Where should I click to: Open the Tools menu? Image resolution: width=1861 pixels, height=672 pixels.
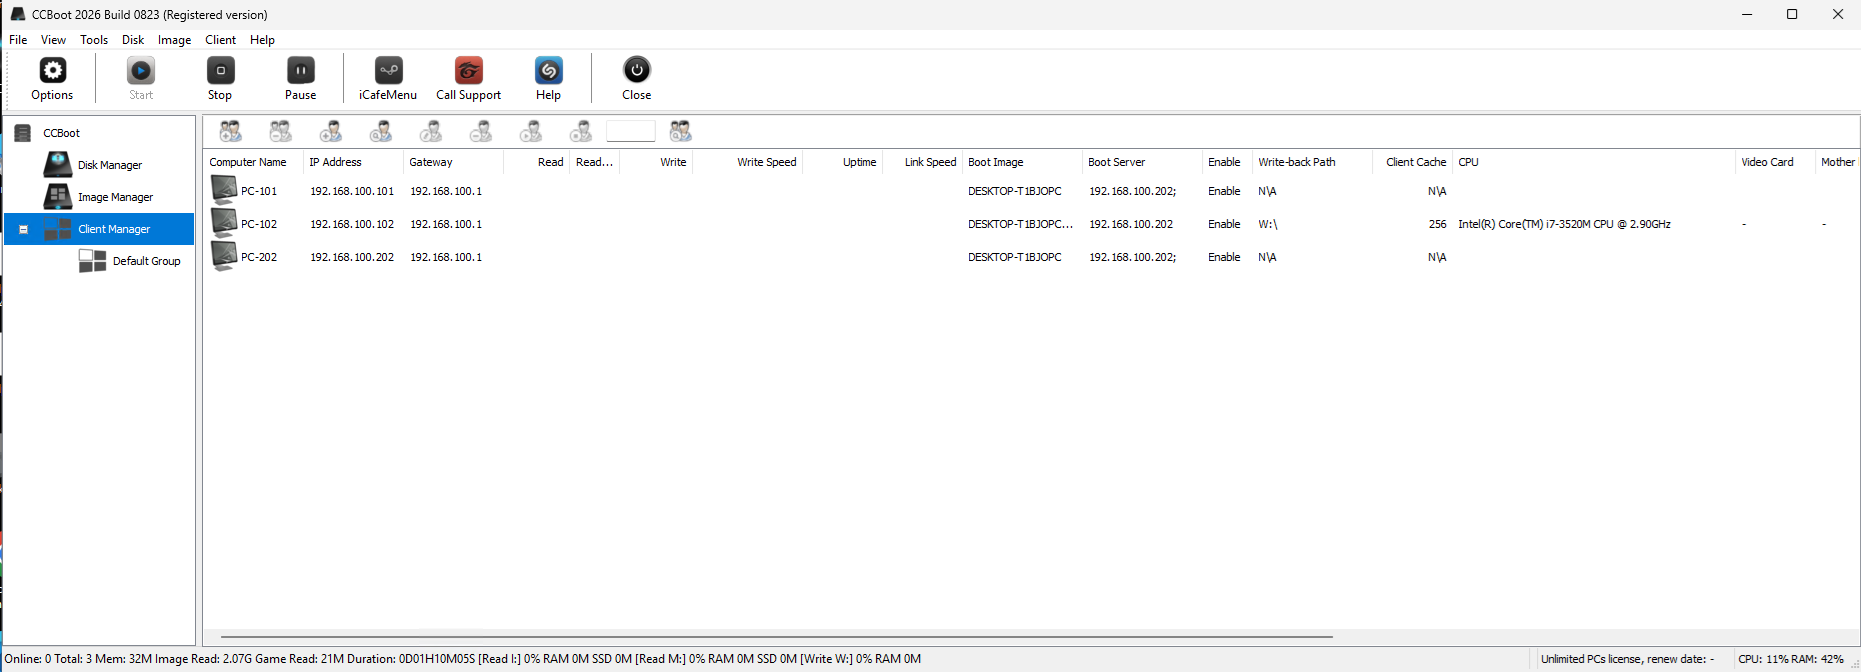pyautogui.click(x=94, y=40)
